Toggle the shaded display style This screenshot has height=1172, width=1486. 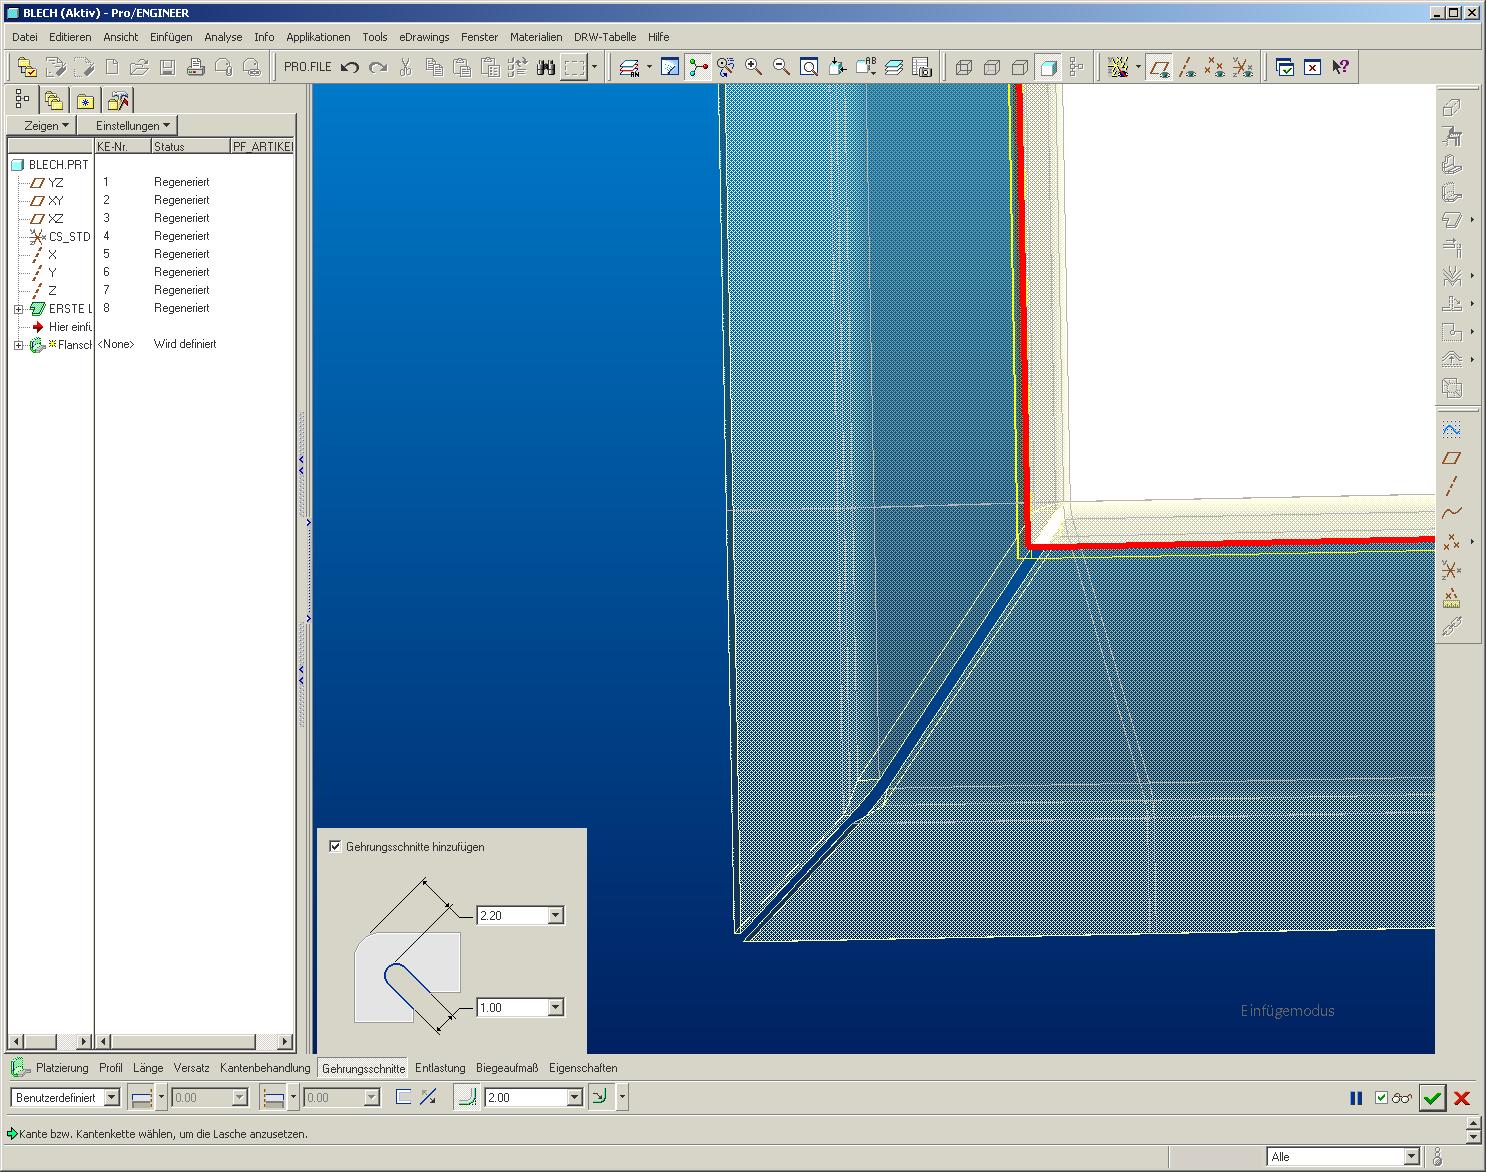[1048, 67]
